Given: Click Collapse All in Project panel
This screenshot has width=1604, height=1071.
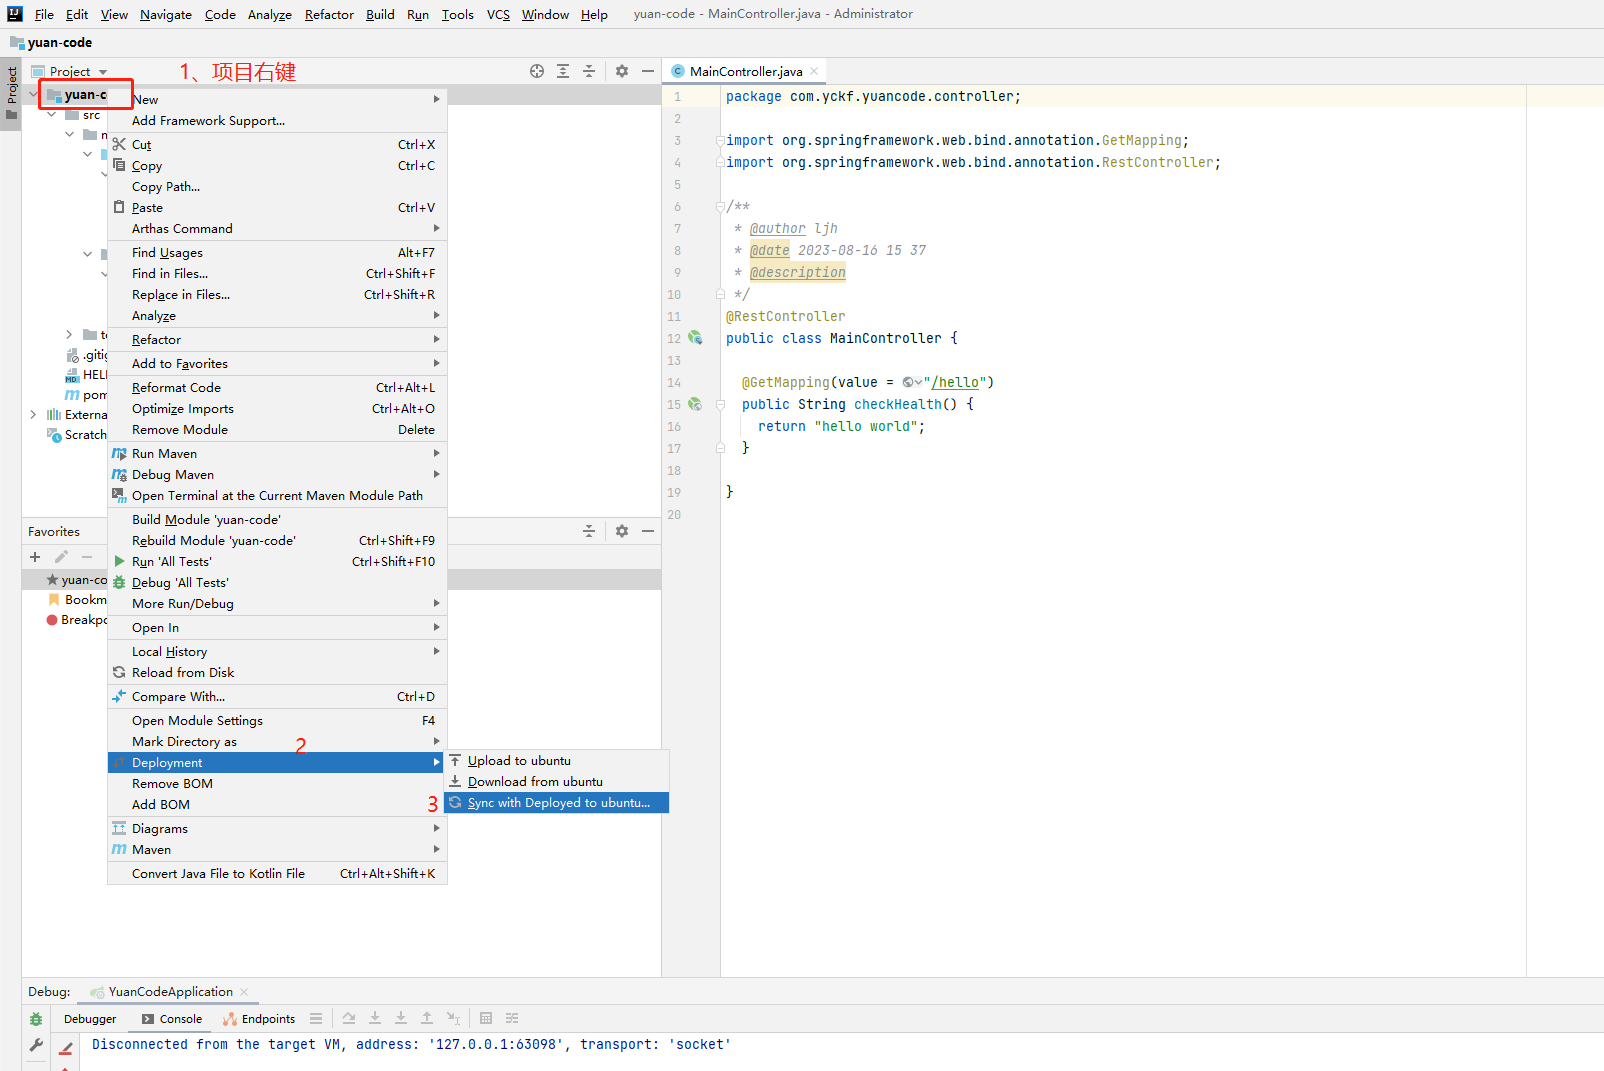Looking at the screenshot, I should [589, 71].
